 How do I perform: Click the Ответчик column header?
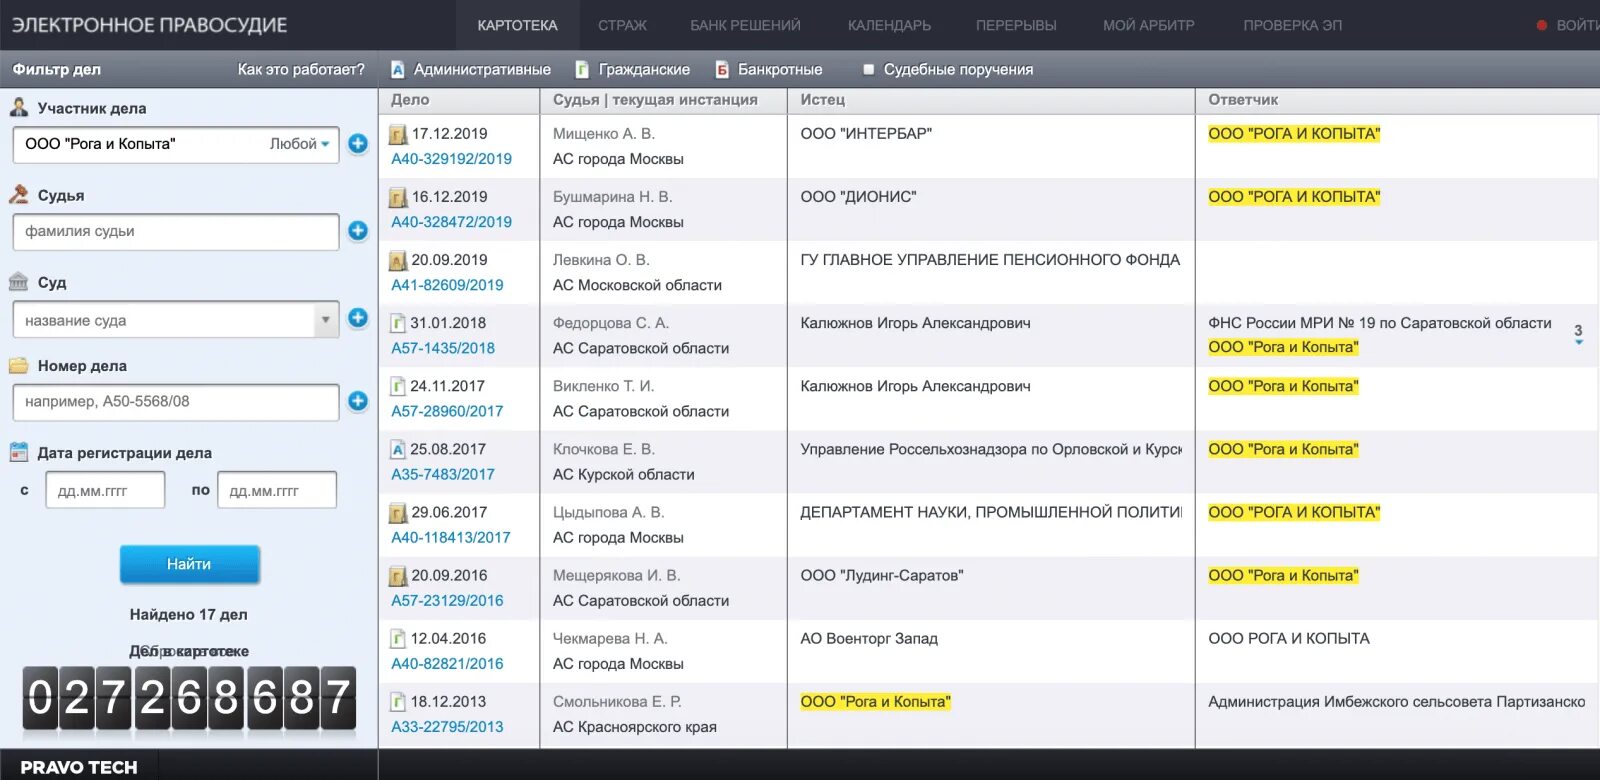1243,100
